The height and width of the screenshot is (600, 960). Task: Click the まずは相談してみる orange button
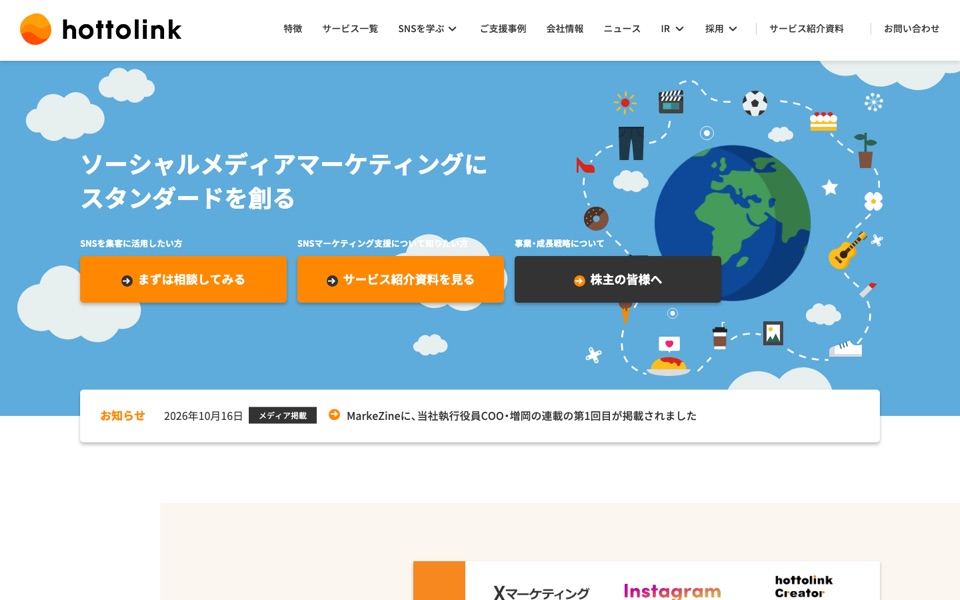pyautogui.click(x=183, y=279)
